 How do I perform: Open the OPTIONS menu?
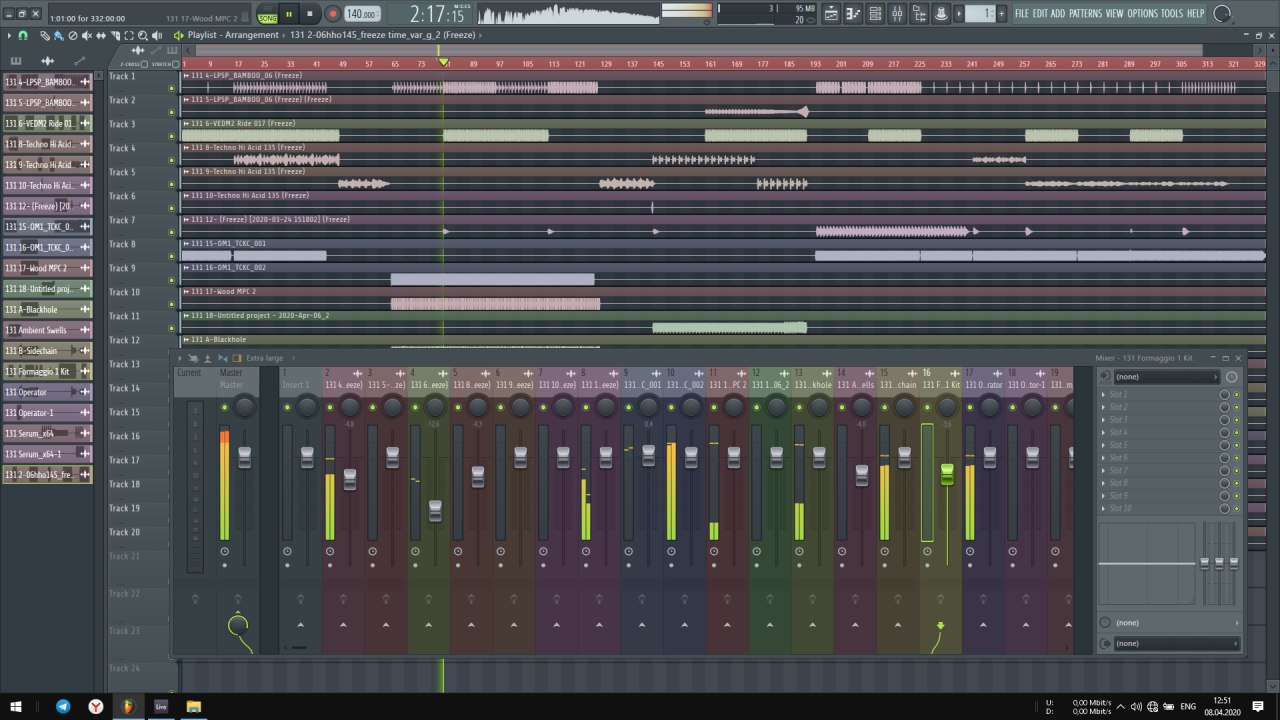click(x=1143, y=14)
